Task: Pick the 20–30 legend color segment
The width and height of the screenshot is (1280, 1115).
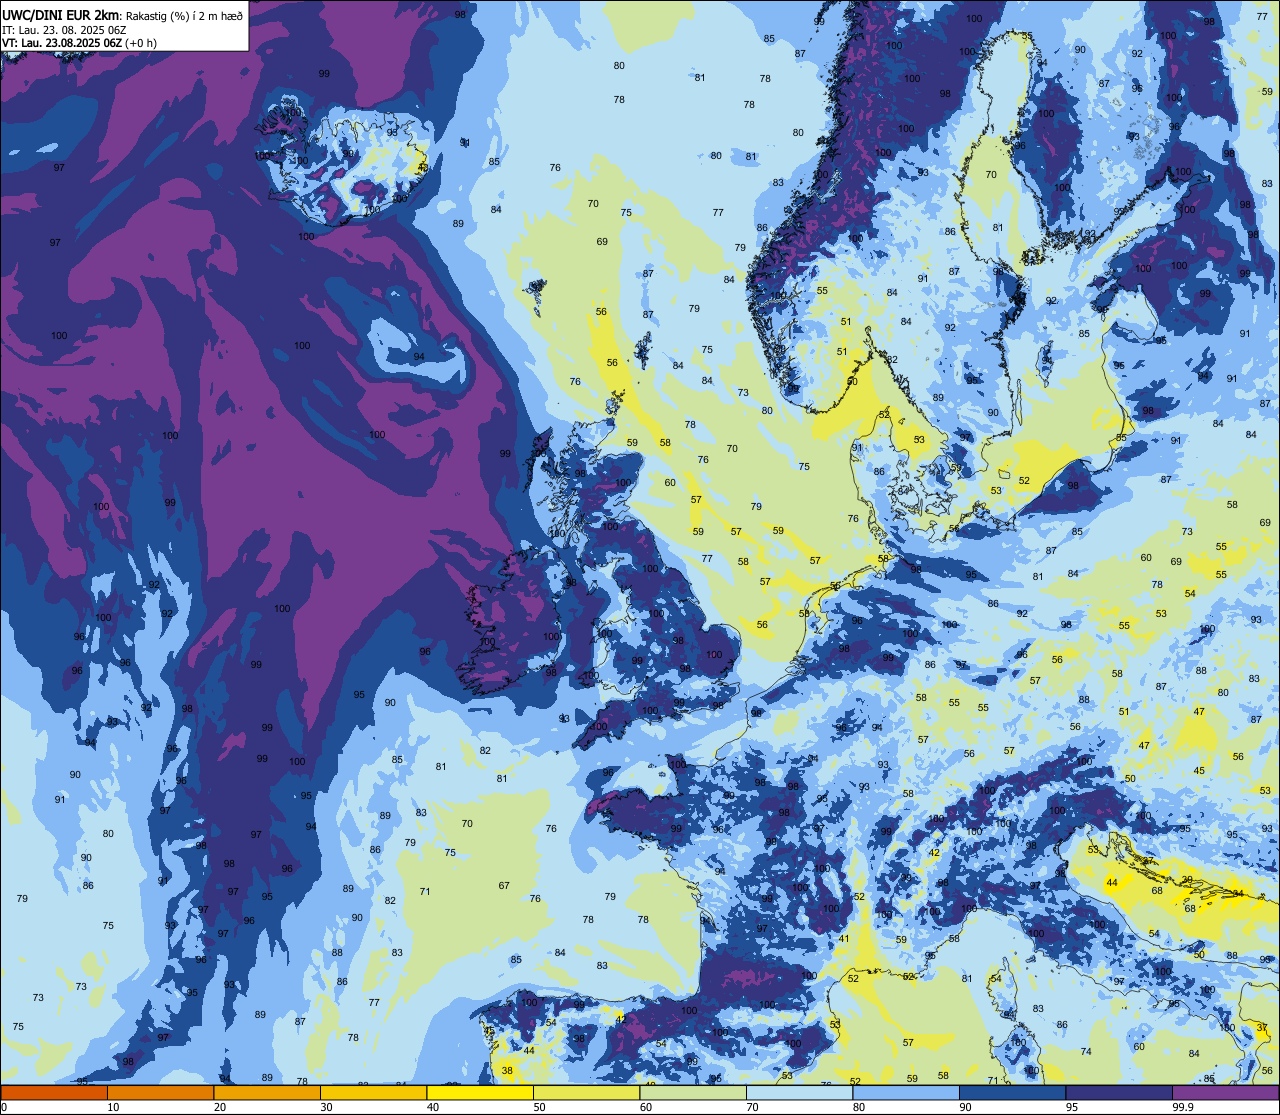Action: pyautogui.click(x=267, y=1093)
